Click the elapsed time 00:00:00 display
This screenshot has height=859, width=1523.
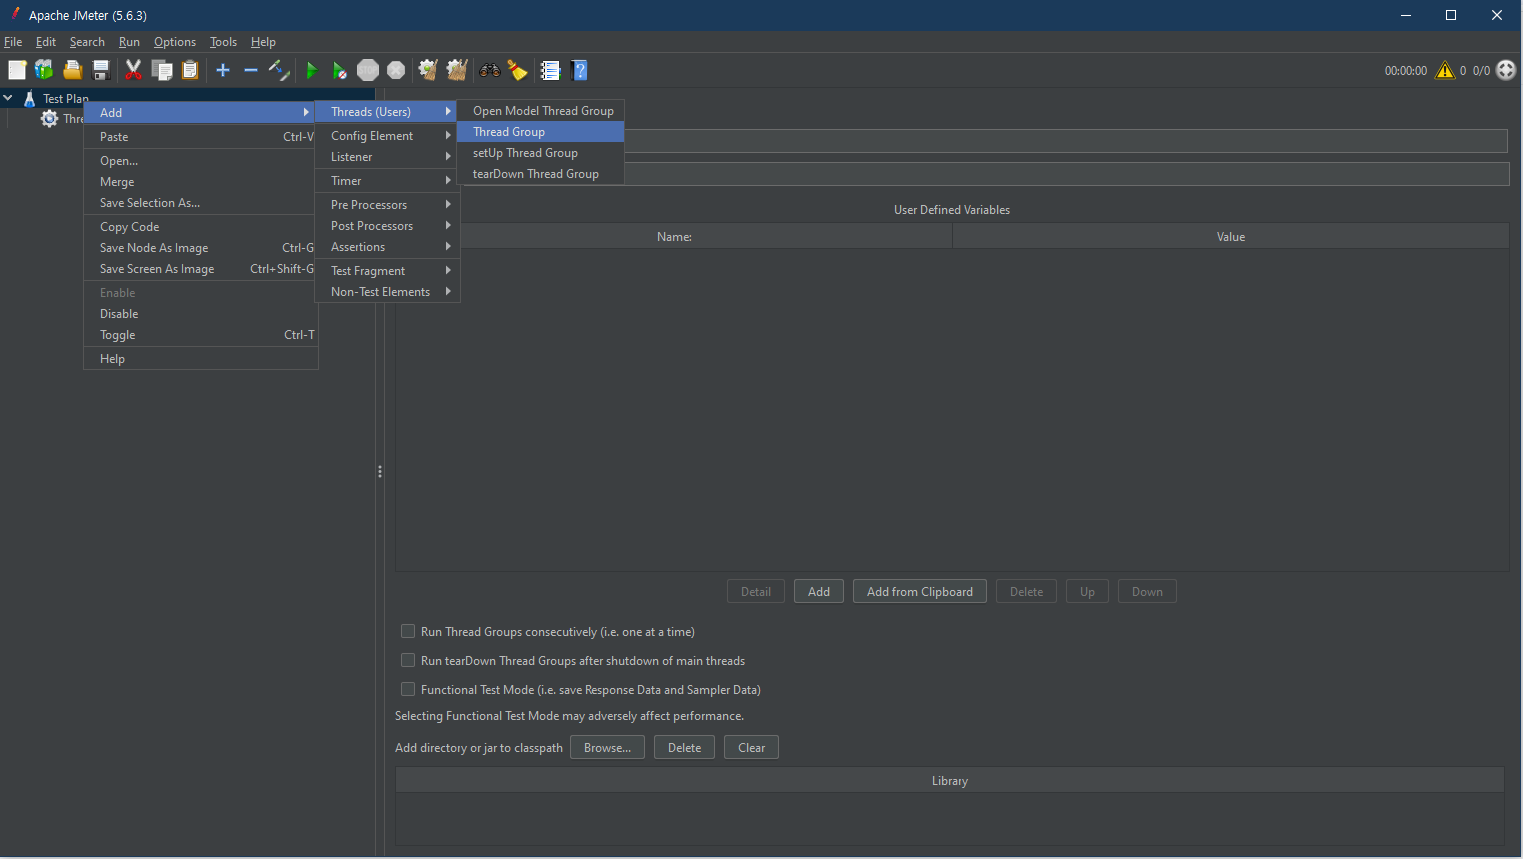(x=1405, y=71)
